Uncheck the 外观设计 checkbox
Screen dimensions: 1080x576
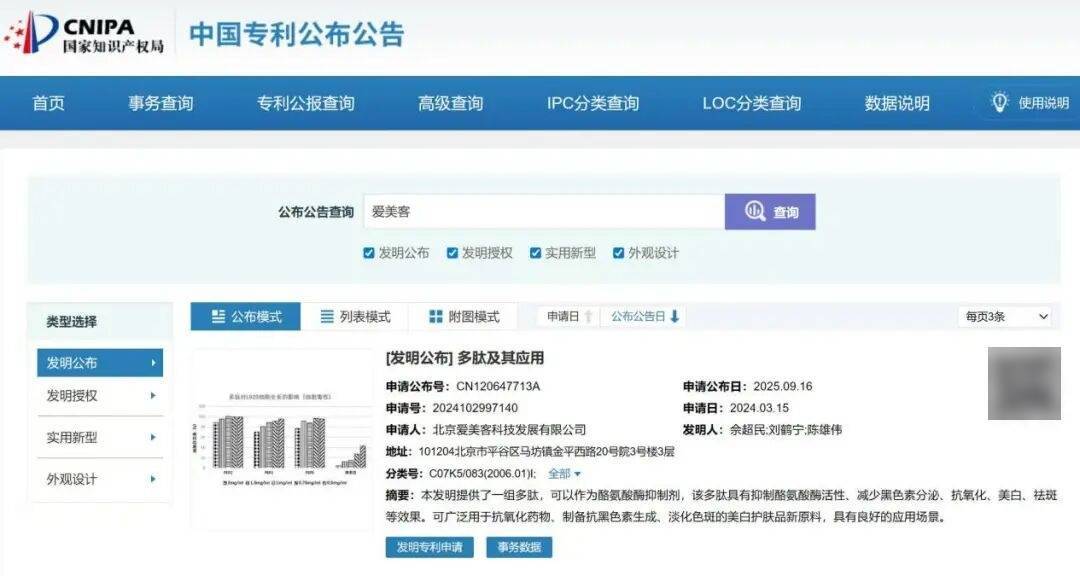click(x=617, y=253)
